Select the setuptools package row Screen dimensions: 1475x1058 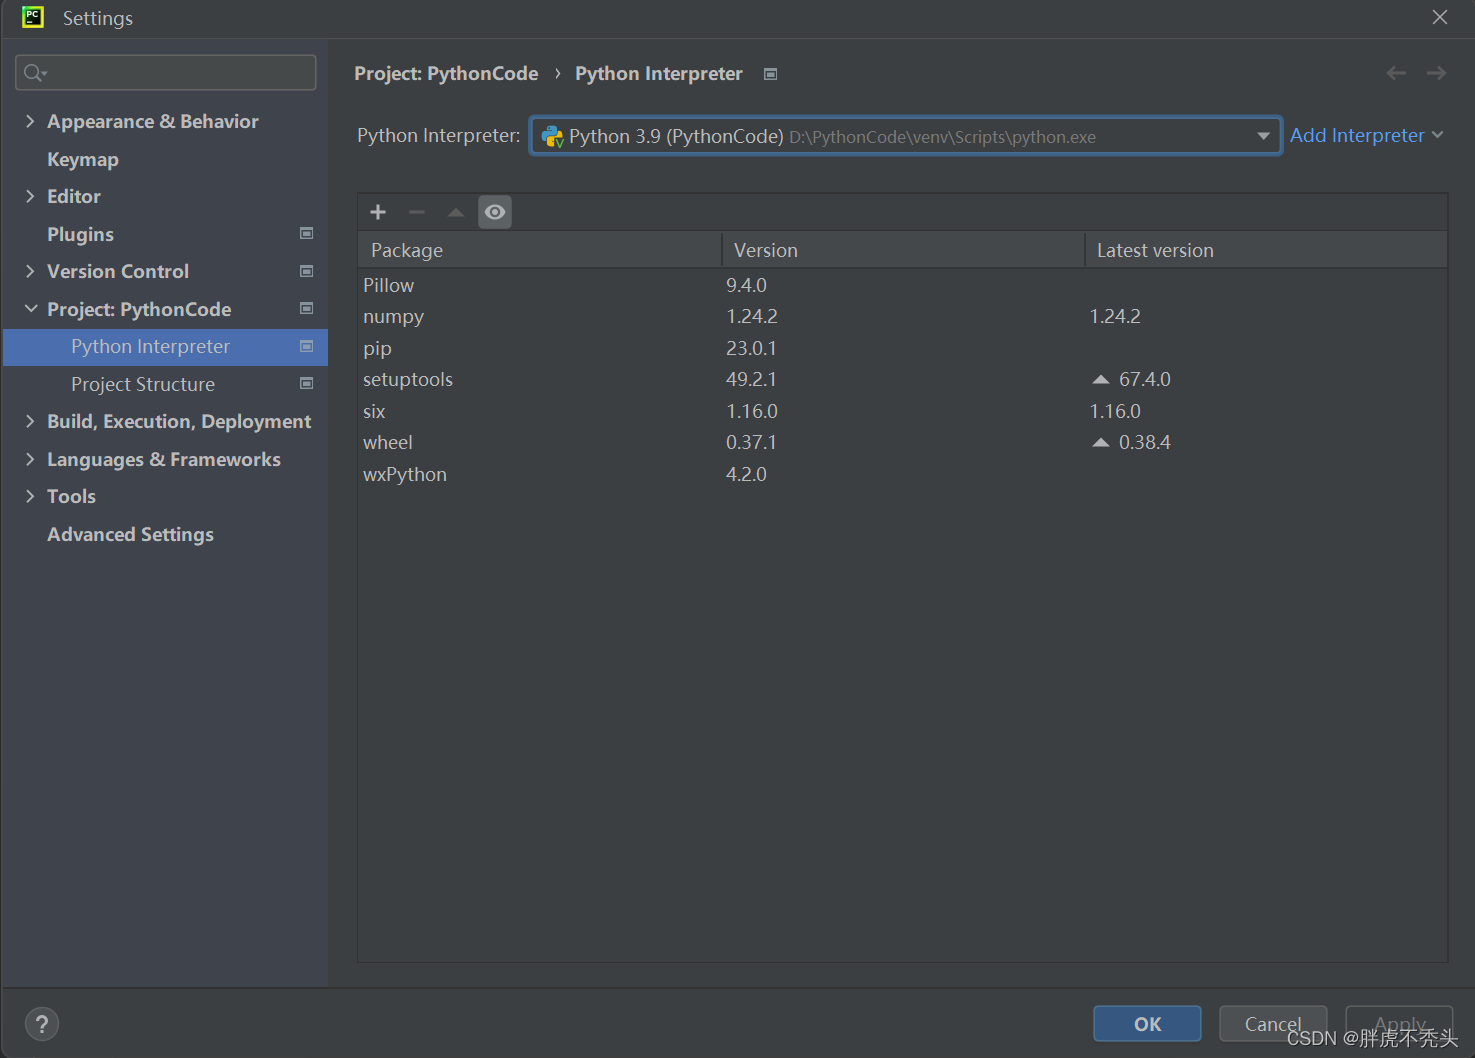coord(902,380)
